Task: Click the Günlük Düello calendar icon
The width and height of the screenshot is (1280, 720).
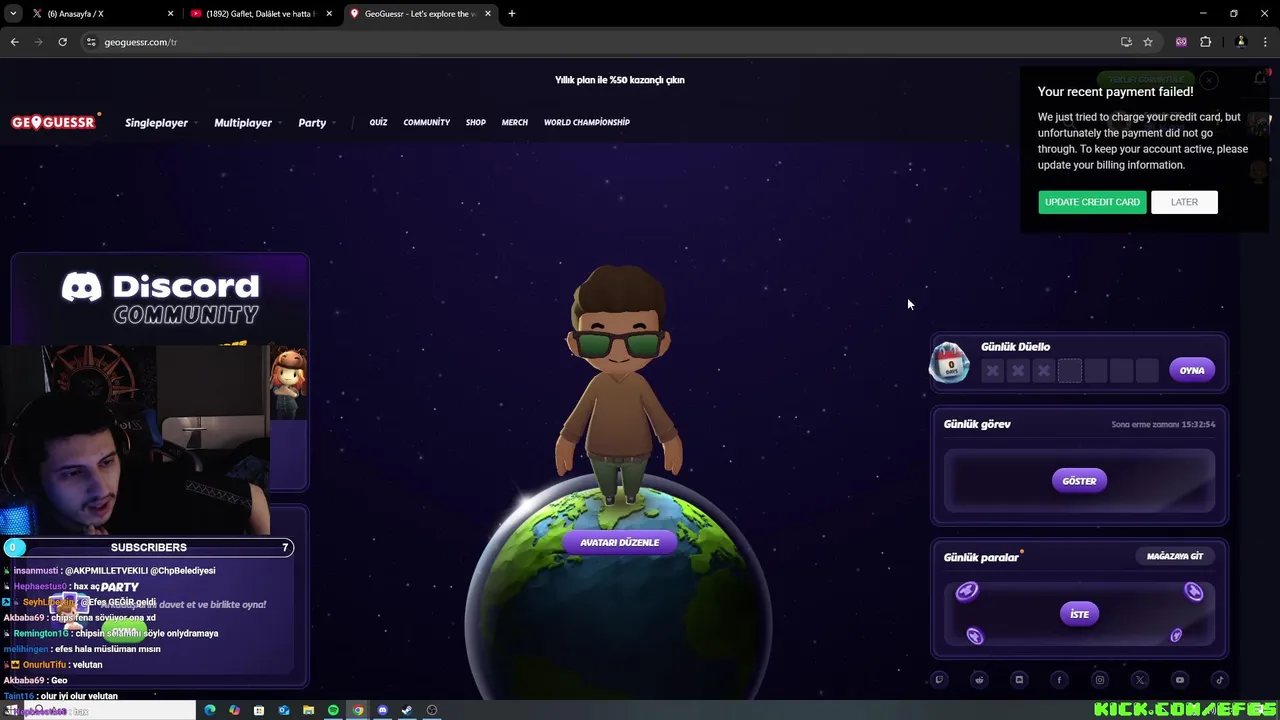Action: pos(949,362)
